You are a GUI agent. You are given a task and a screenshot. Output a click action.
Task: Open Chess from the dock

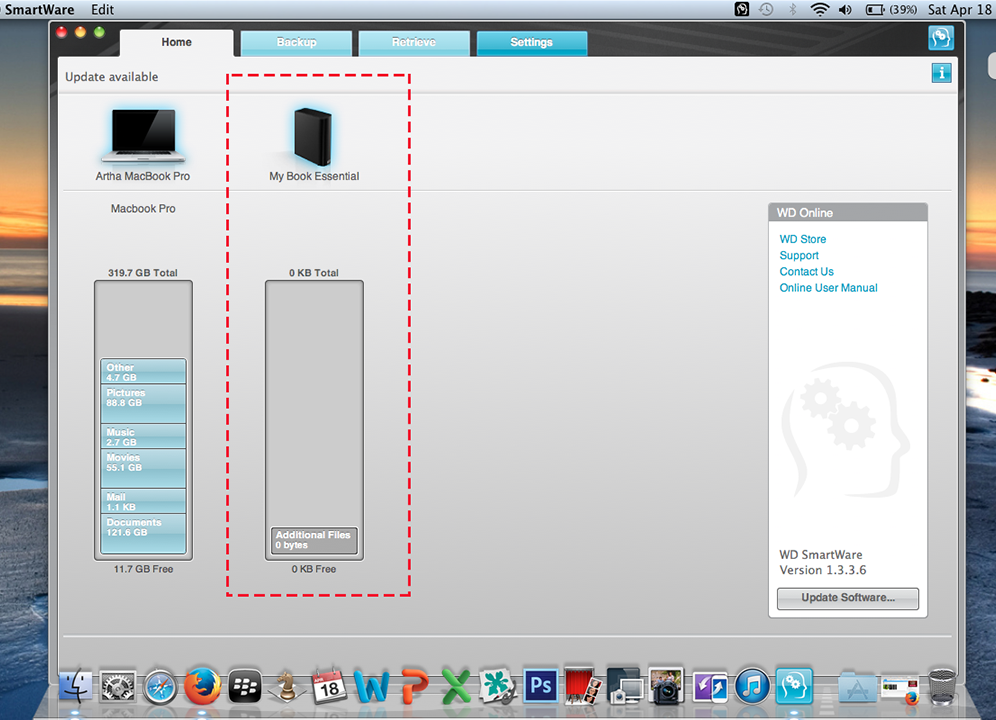coord(286,687)
